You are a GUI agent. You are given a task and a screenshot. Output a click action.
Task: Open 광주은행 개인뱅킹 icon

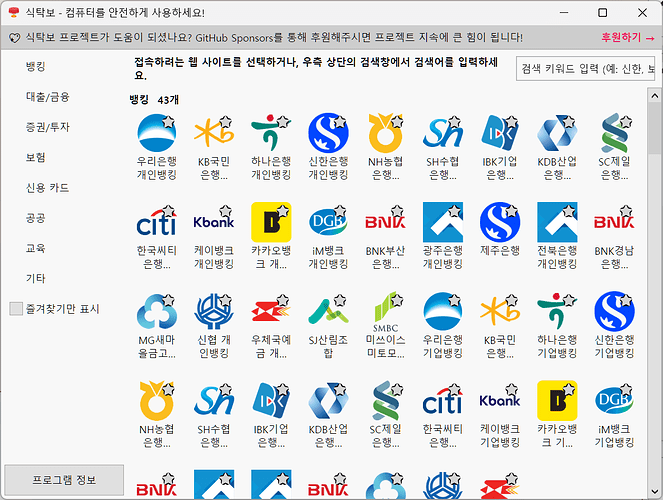click(442, 222)
